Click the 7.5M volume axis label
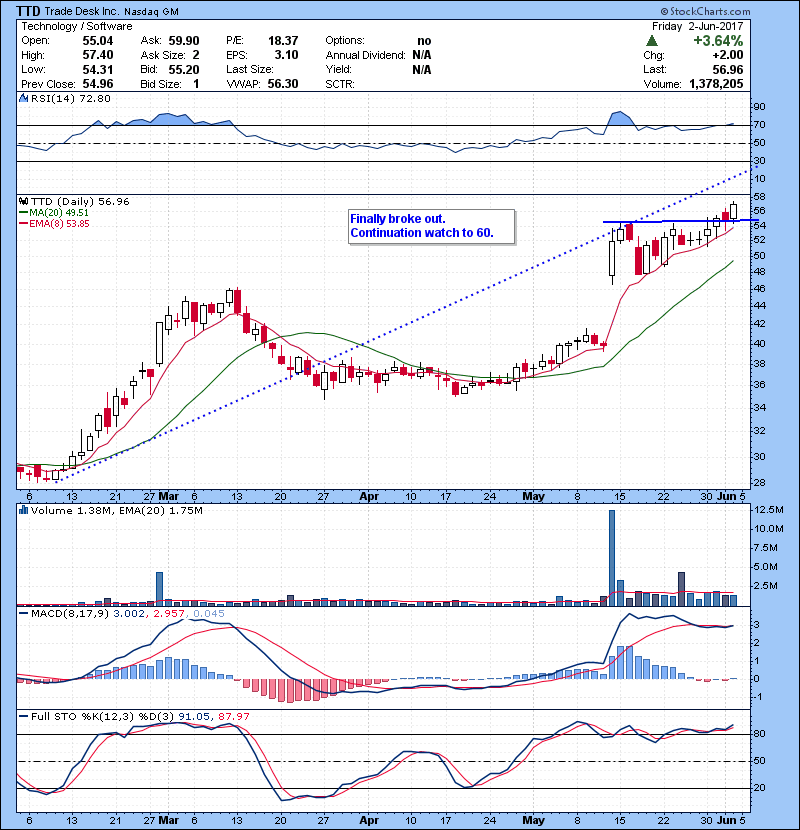 click(x=766, y=547)
